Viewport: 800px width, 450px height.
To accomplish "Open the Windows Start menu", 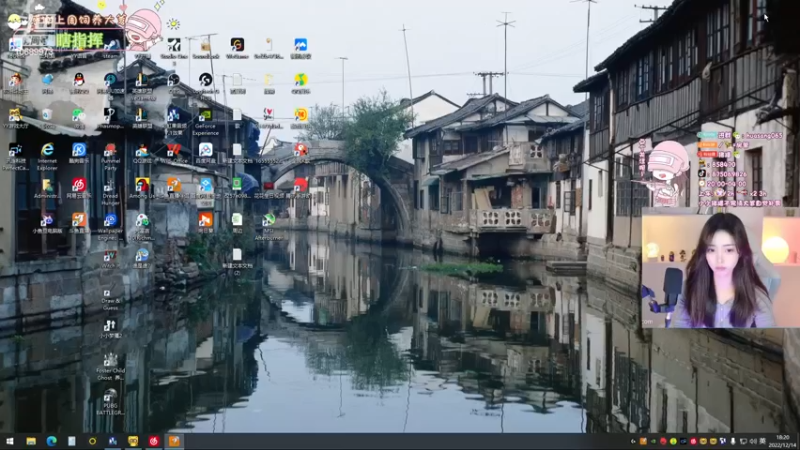I will tap(10, 441).
